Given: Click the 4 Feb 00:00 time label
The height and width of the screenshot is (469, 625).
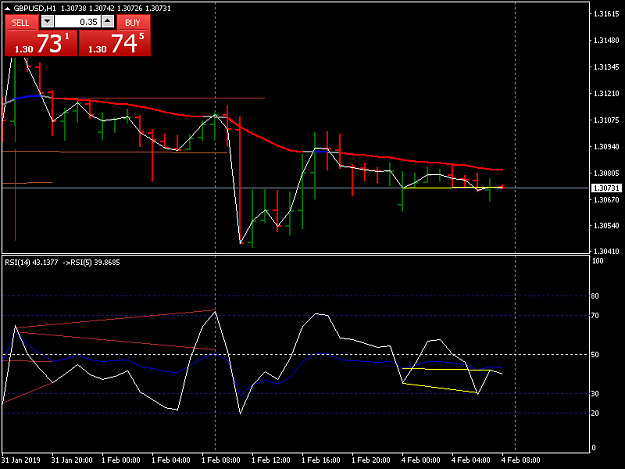Looking at the screenshot, I should click(421, 460).
